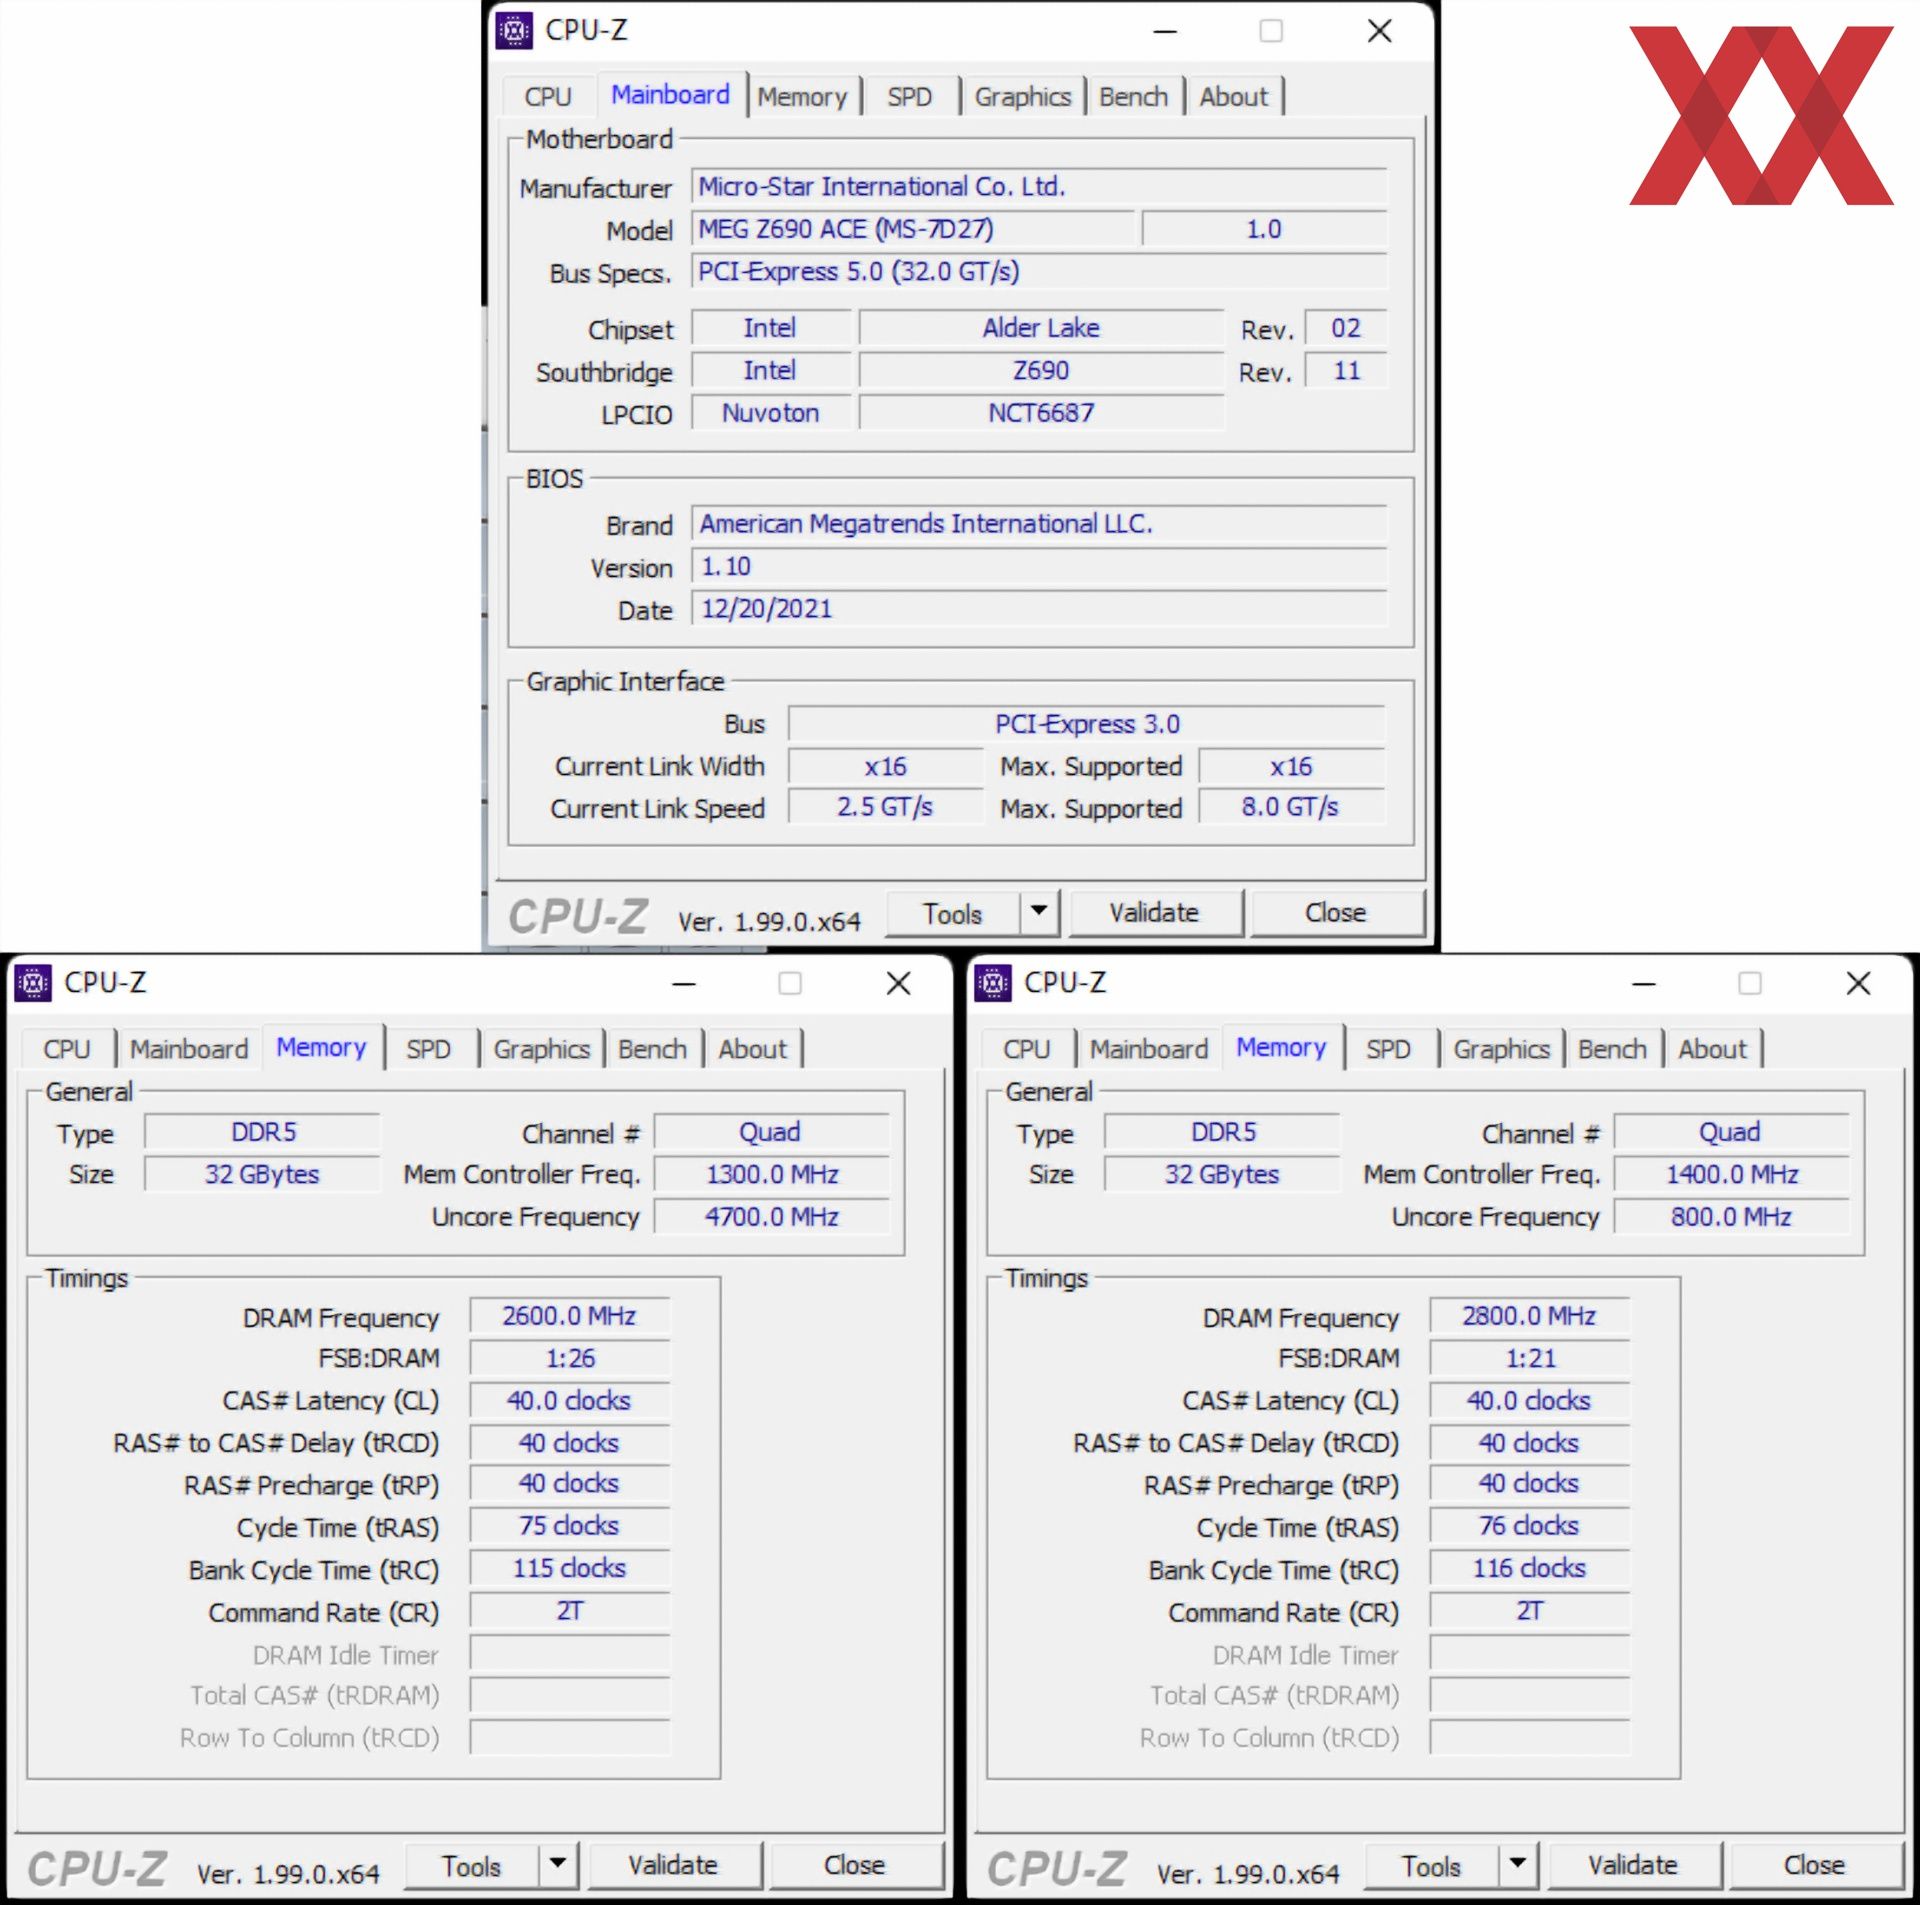This screenshot has width=1920, height=1905.
Task: Minimize the 1400 MHz controller Memory window
Action: [1644, 984]
